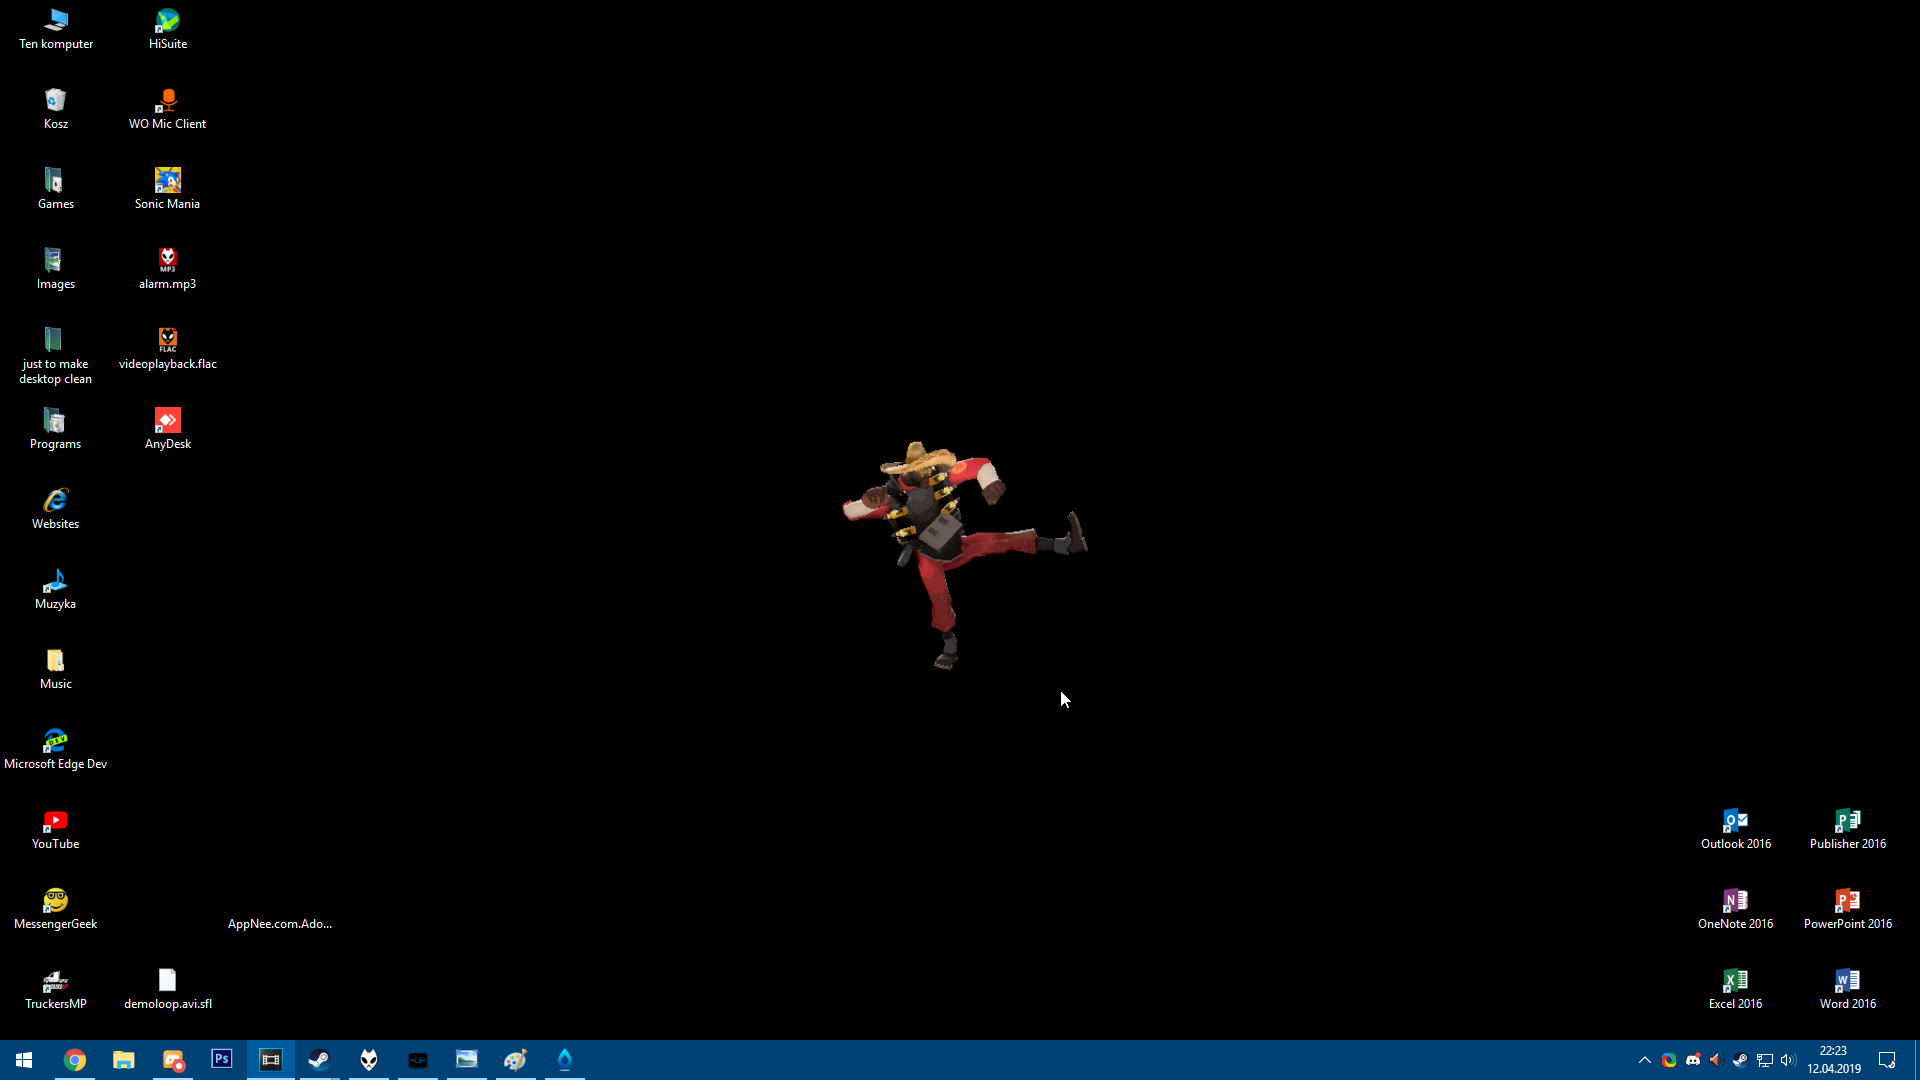This screenshot has height=1080, width=1920.
Task: Open foobar2000 alien-head taskbar icon
Action: (369, 1060)
